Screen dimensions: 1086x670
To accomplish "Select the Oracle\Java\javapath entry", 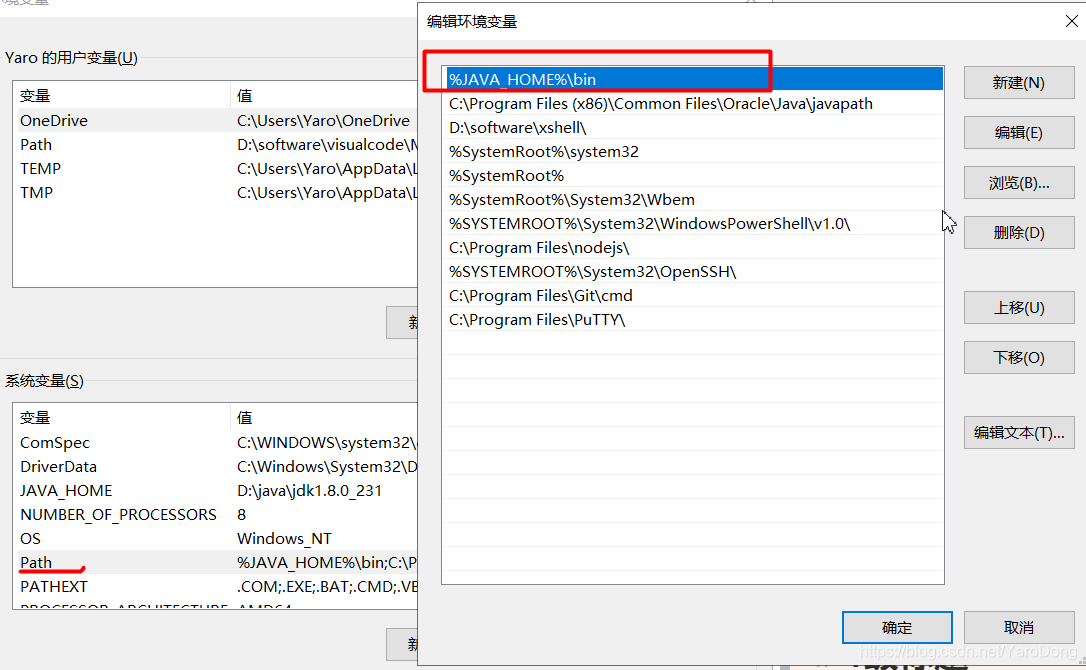I will coord(693,103).
